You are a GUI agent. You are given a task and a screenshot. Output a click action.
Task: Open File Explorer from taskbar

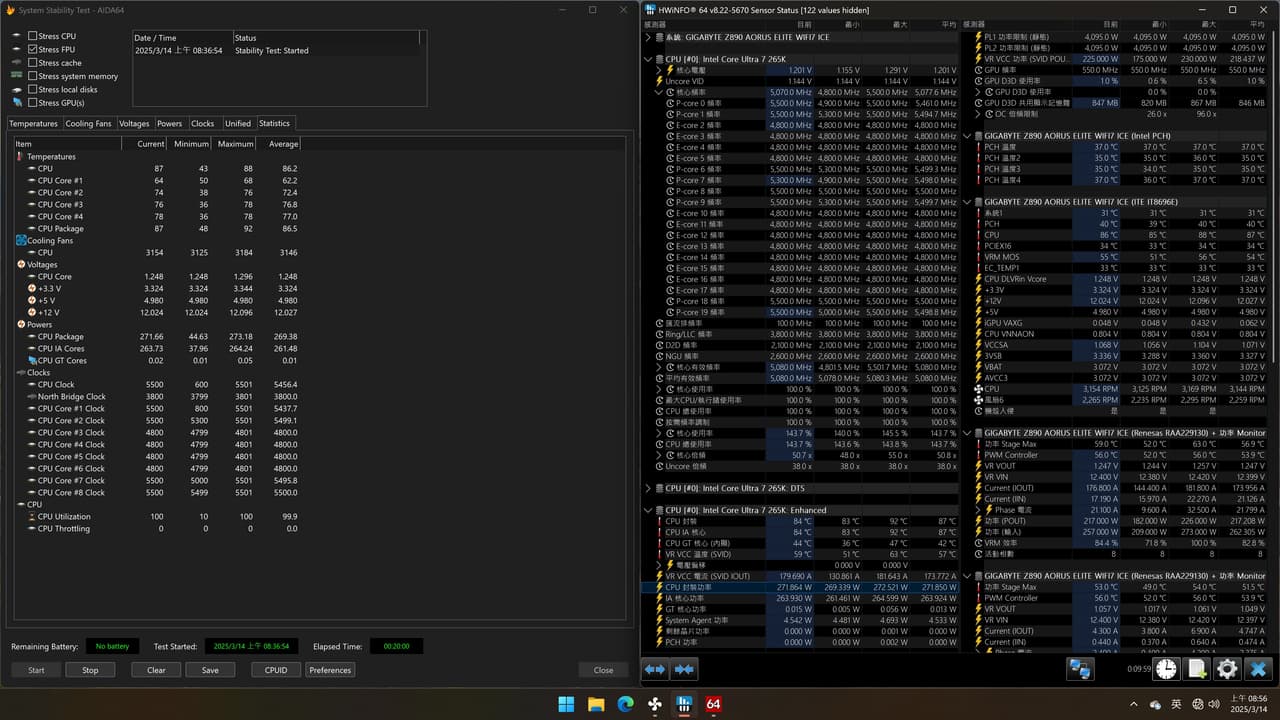point(596,704)
